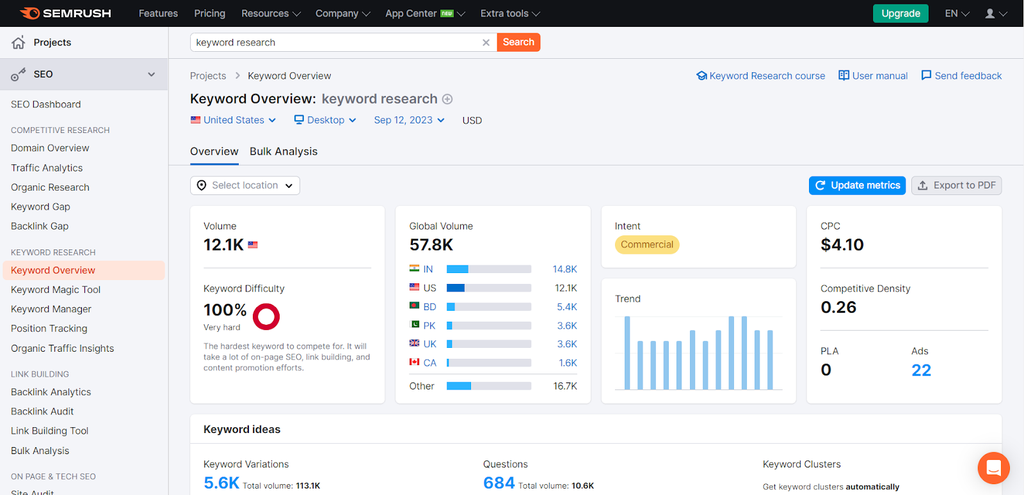Expand the Sep 12, 2023 date picker
The width and height of the screenshot is (1024, 495).
click(x=409, y=120)
